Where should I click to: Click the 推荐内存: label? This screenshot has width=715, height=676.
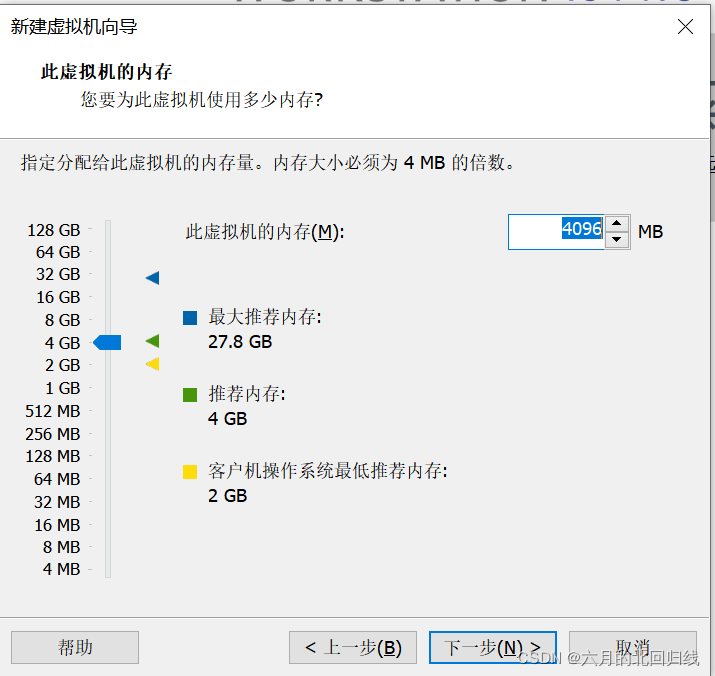click(x=247, y=394)
